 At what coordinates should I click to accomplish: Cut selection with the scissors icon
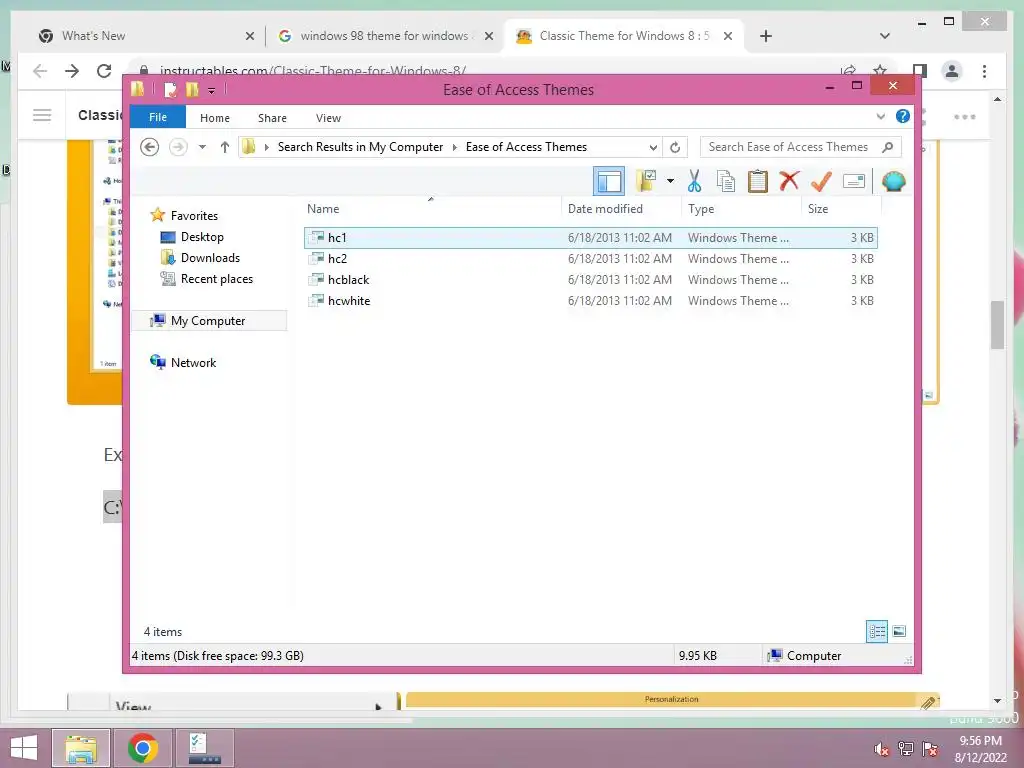694,181
